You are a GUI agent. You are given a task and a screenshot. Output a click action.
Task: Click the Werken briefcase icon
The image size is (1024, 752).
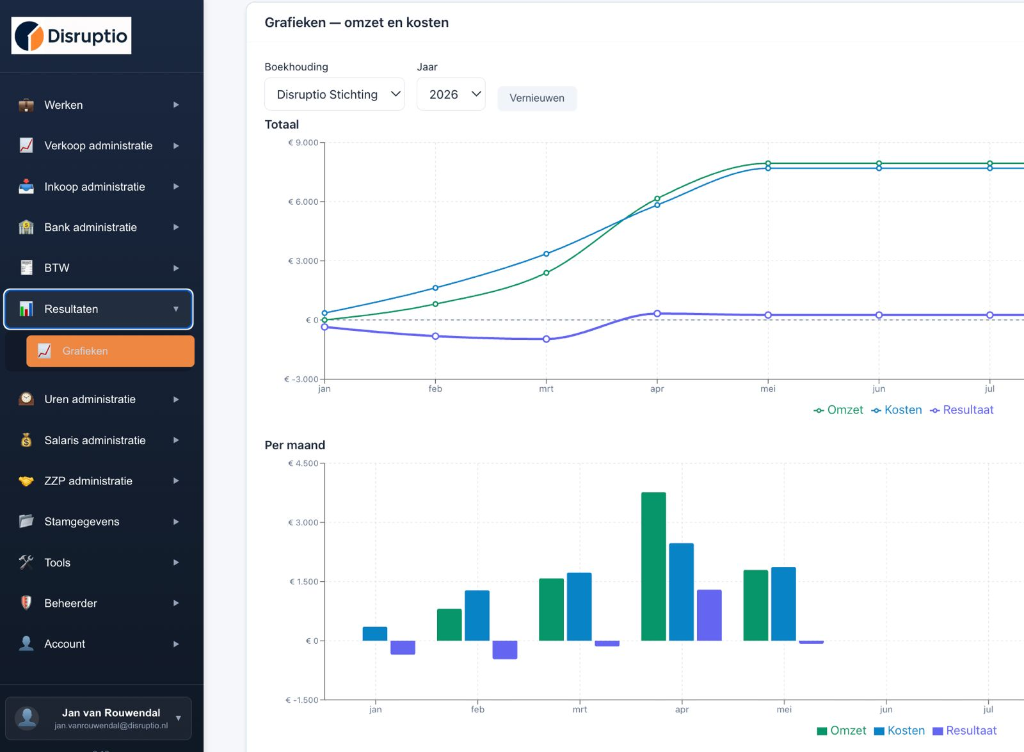click(26, 105)
